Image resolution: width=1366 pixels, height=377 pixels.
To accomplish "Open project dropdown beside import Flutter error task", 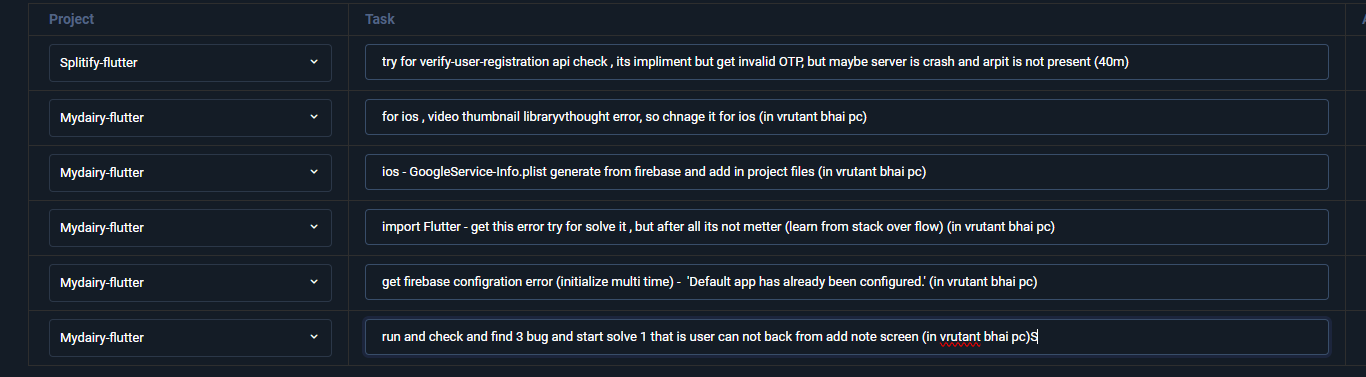I will [x=190, y=227].
